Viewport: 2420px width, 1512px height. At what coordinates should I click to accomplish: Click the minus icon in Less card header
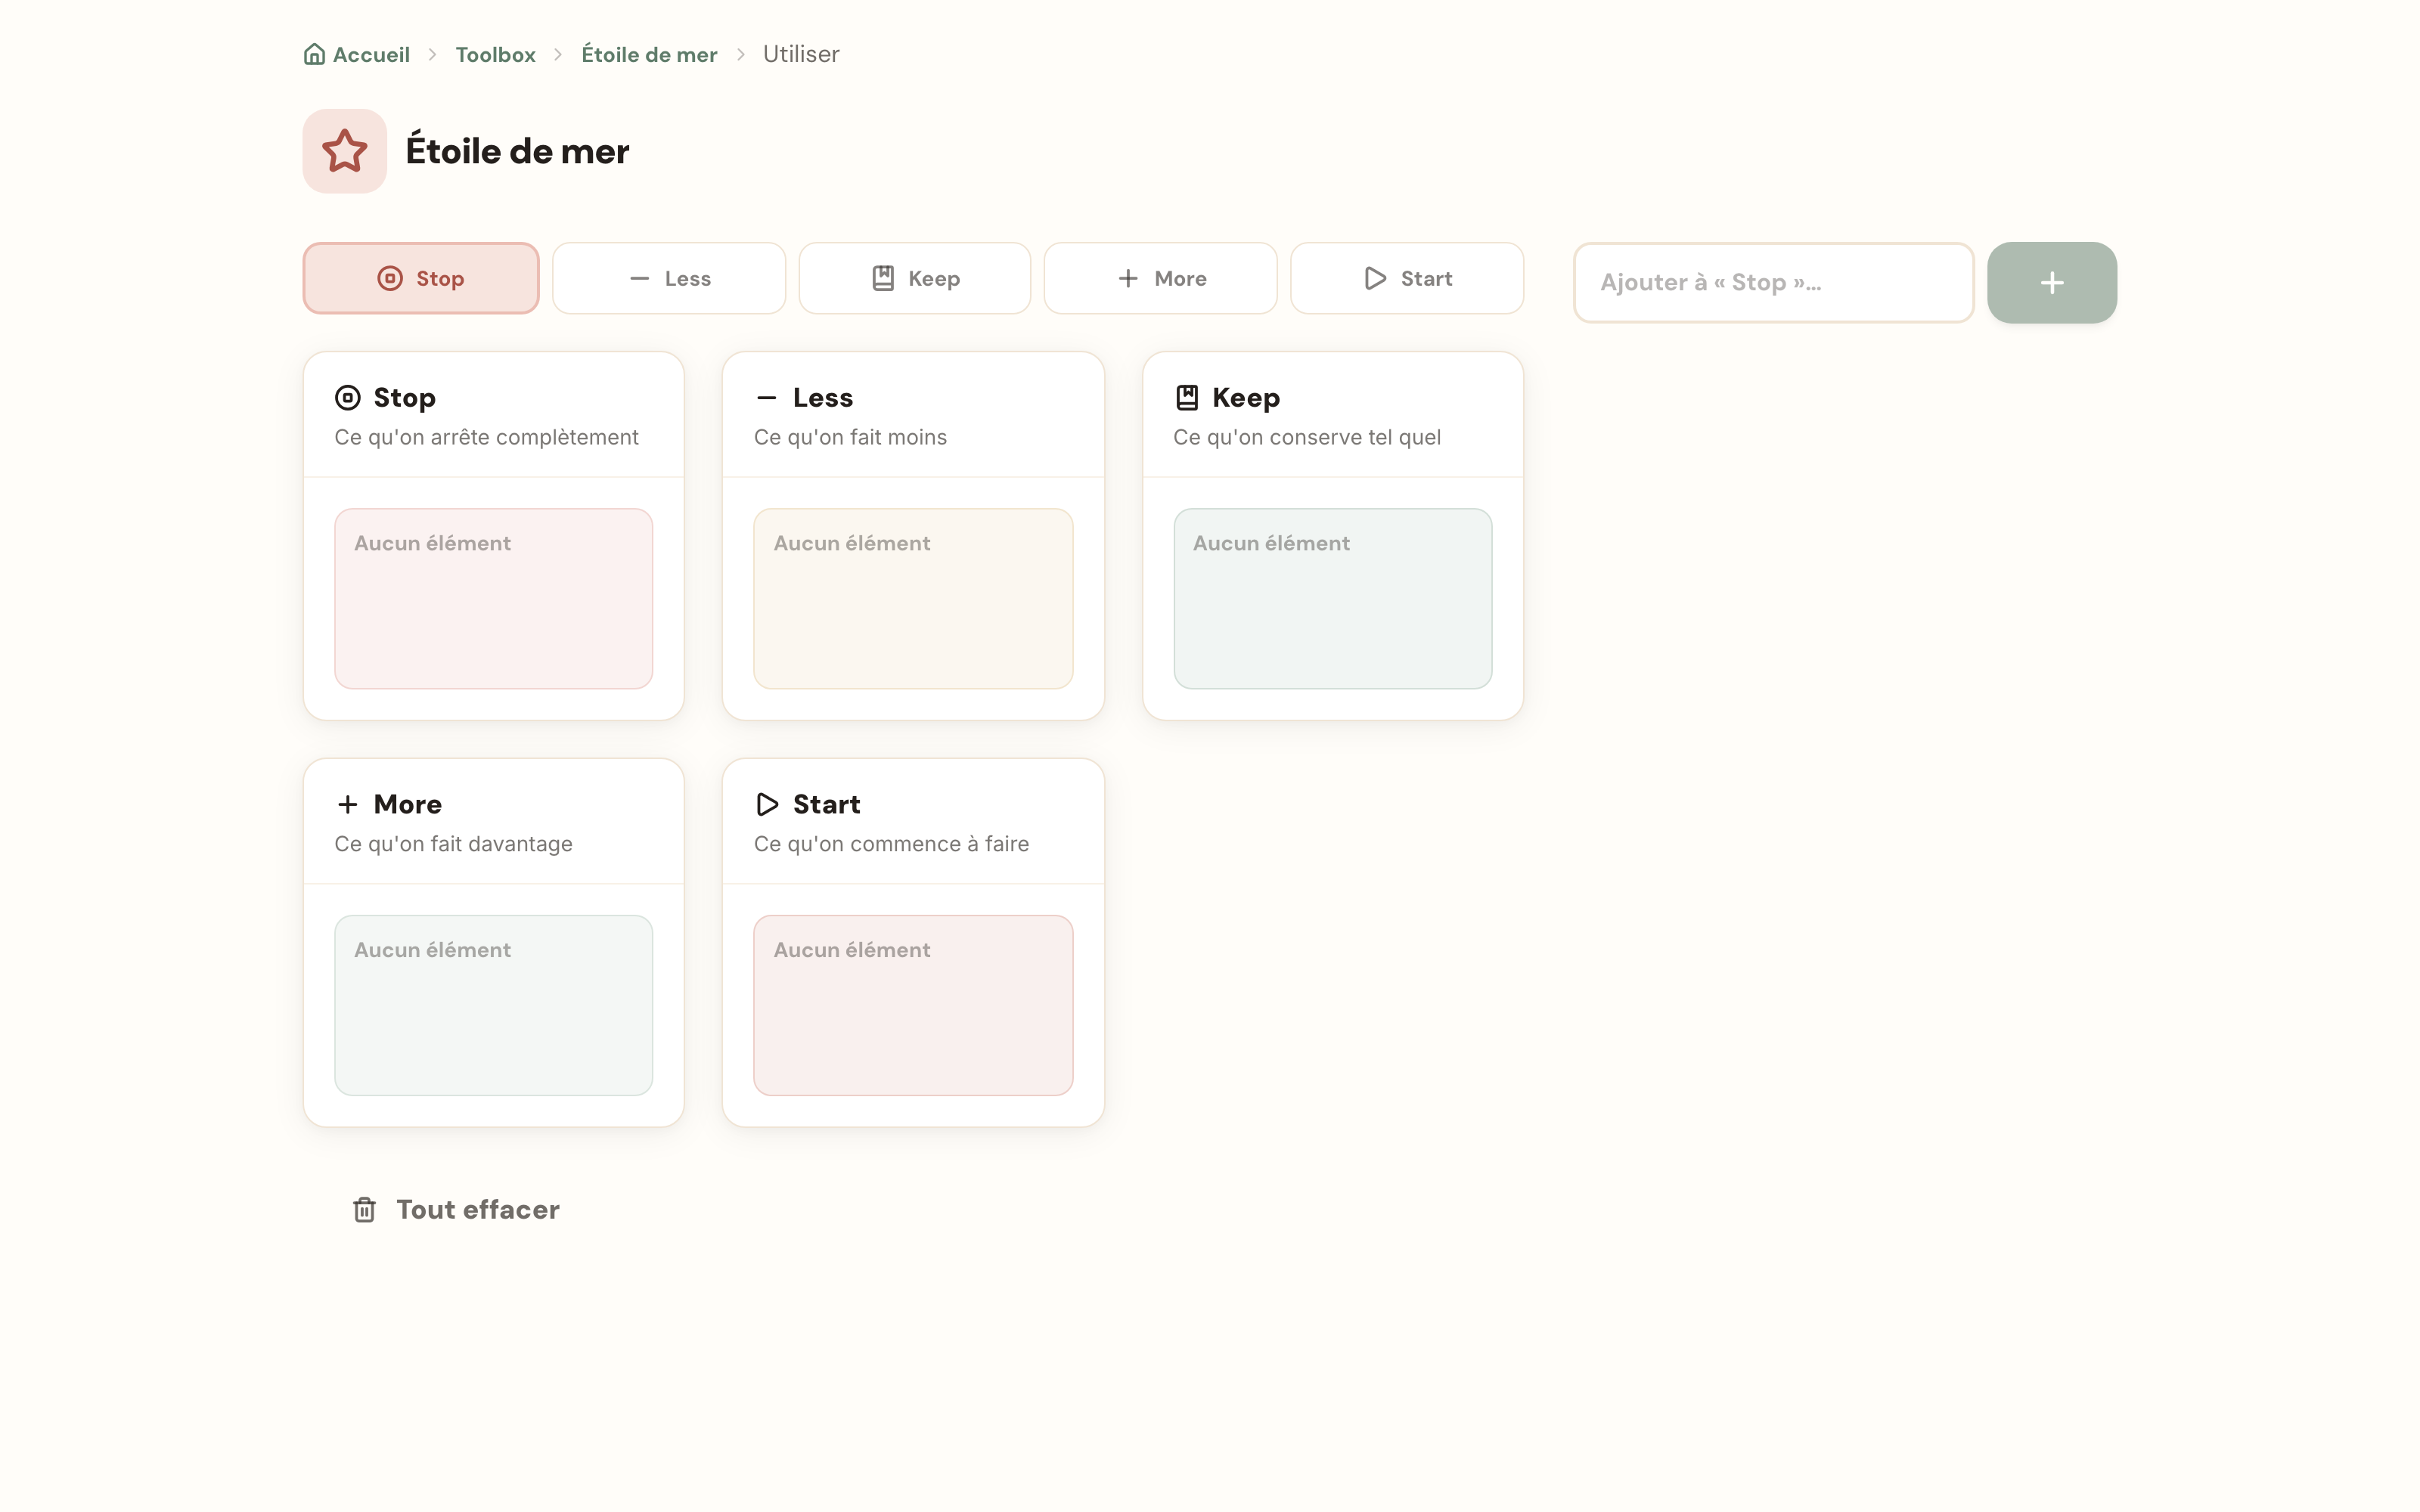(767, 398)
